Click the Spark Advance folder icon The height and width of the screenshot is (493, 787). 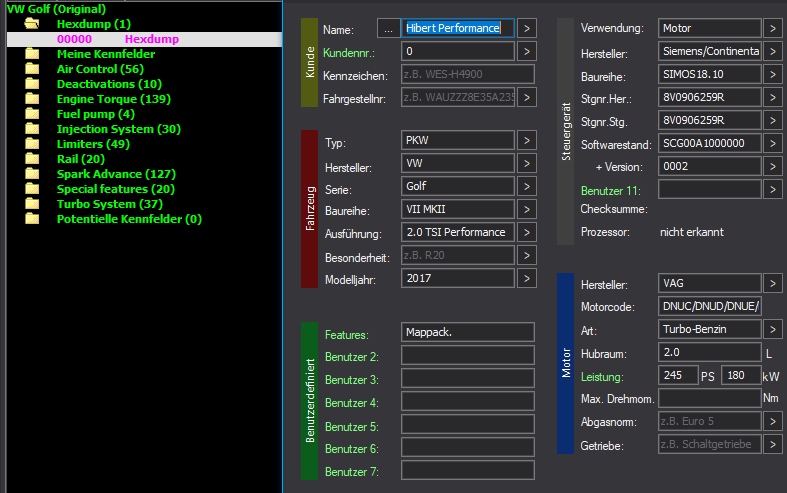32,174
